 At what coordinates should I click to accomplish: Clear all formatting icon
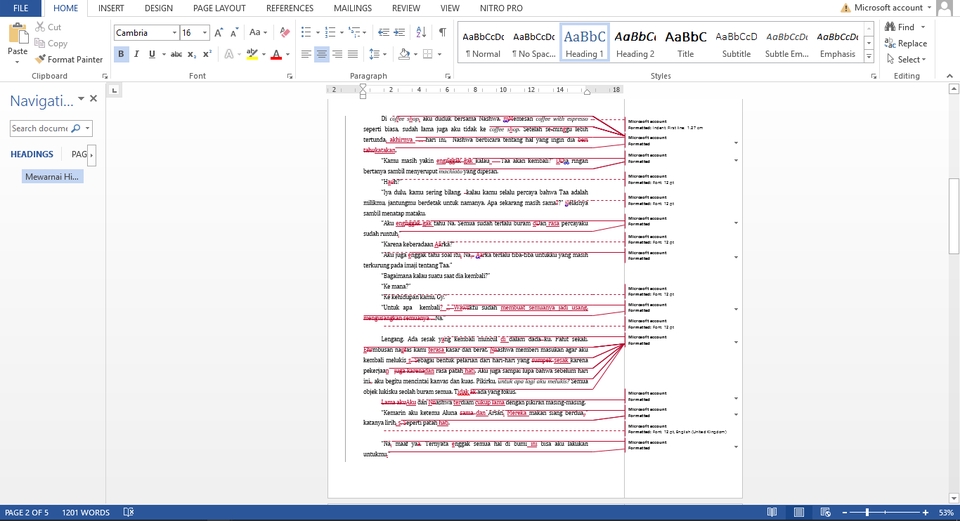coord(285,32)
